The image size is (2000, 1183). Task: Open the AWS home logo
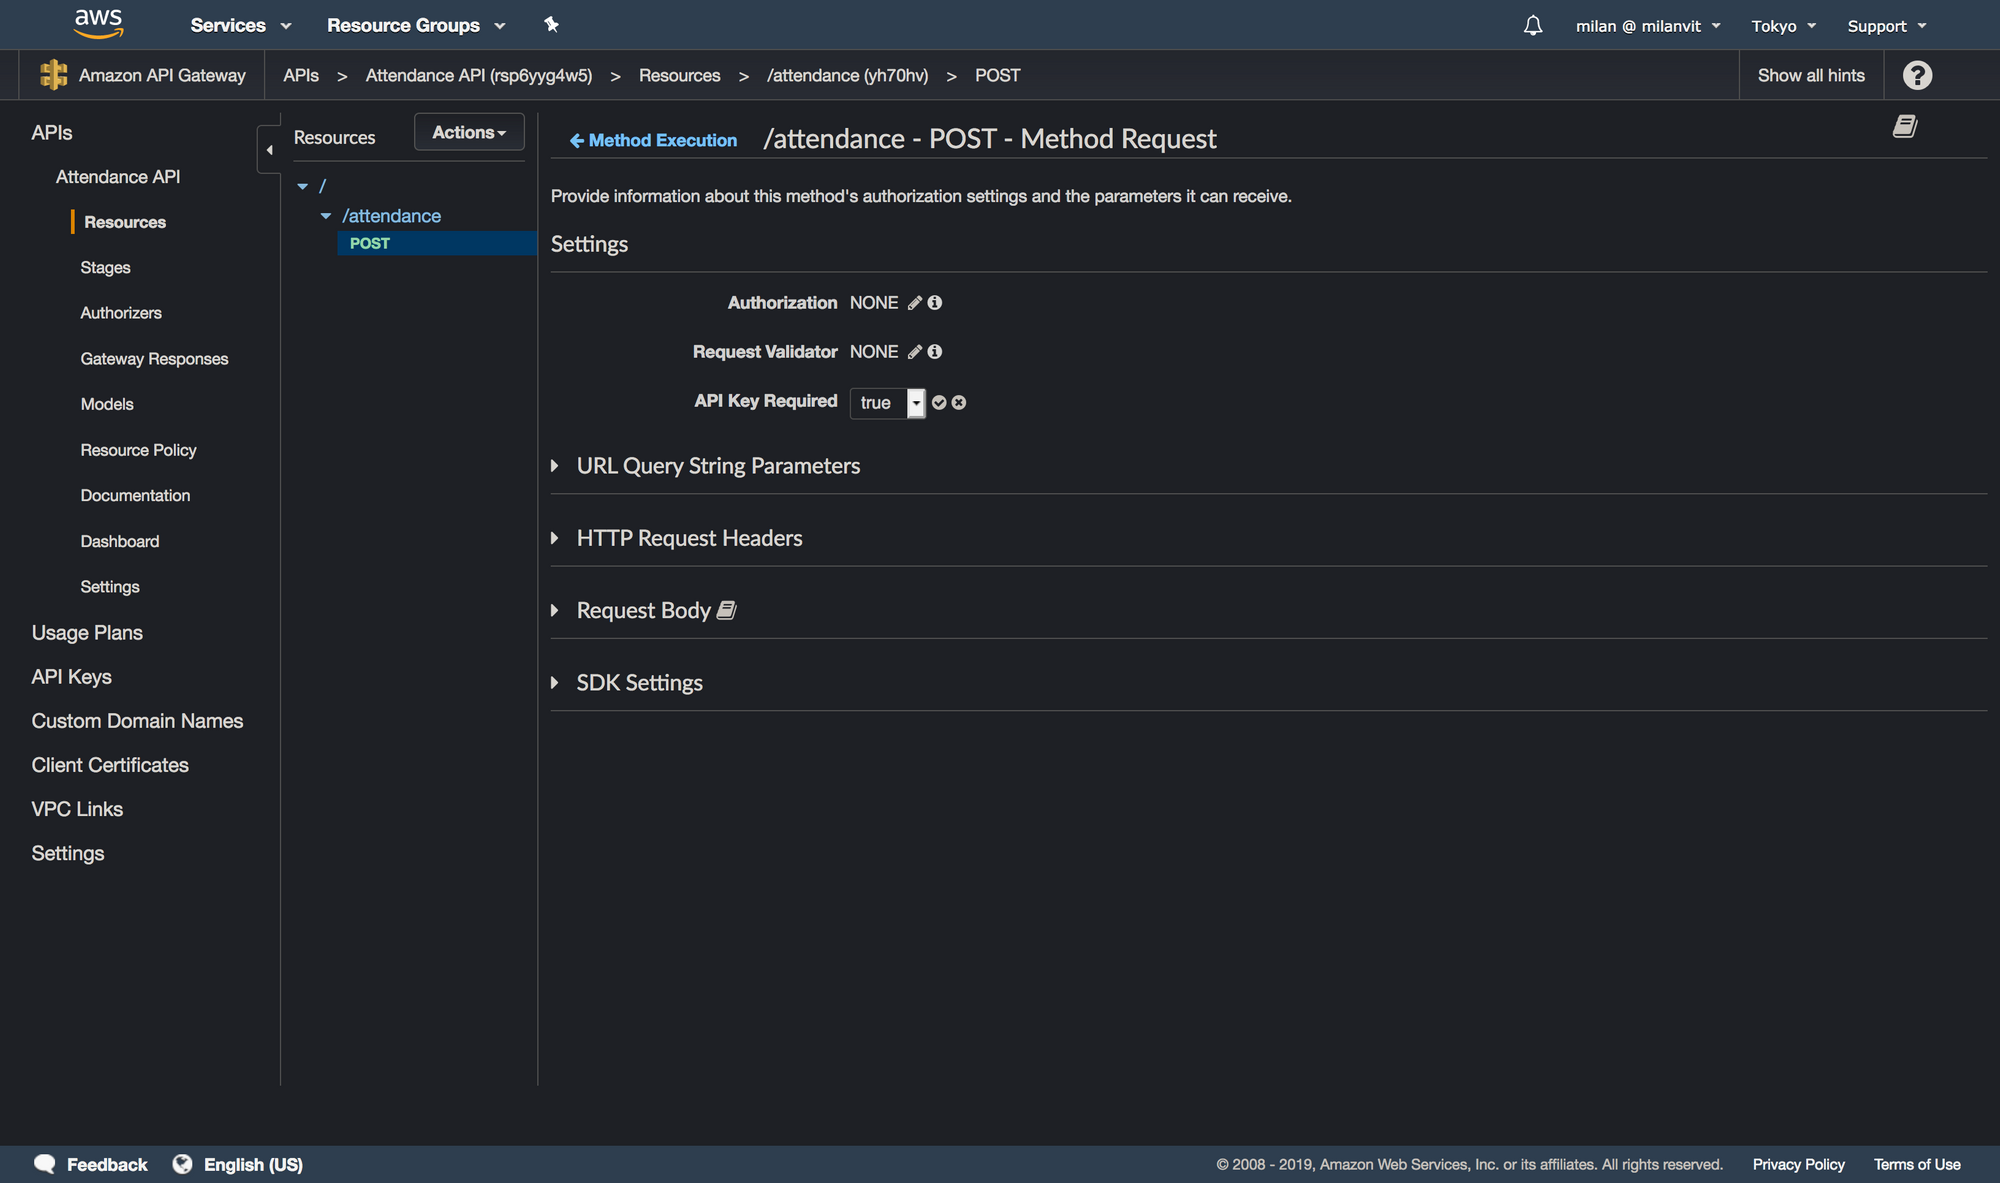(99, 23)
